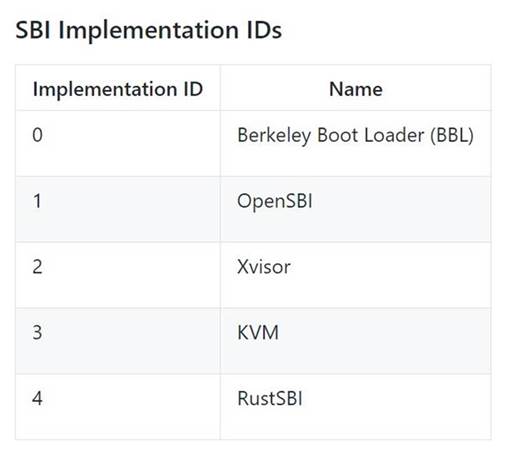Select the KVM name cell
The height and width of the screenshot is (456, 508).
tap(356, 341)
